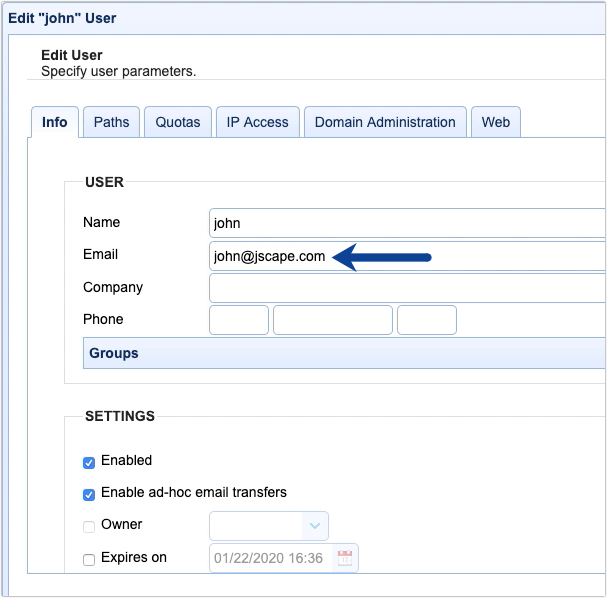Enable the Expires on checkbox
The height and width of the screenshot is (598, 607).
[90, 559]
